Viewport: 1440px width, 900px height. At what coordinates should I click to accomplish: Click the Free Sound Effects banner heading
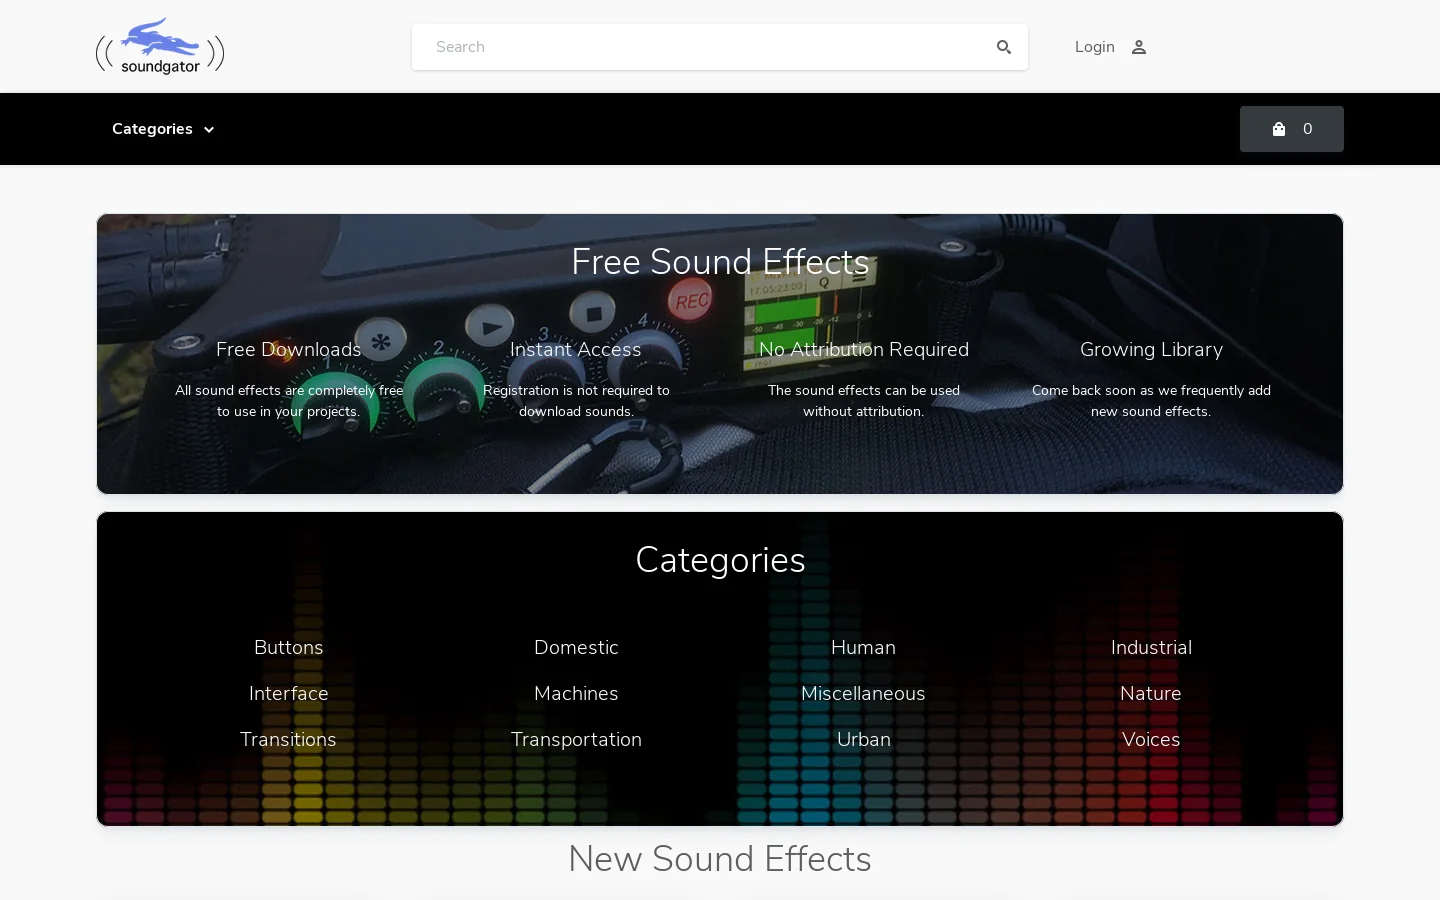[x=720, y=262]
